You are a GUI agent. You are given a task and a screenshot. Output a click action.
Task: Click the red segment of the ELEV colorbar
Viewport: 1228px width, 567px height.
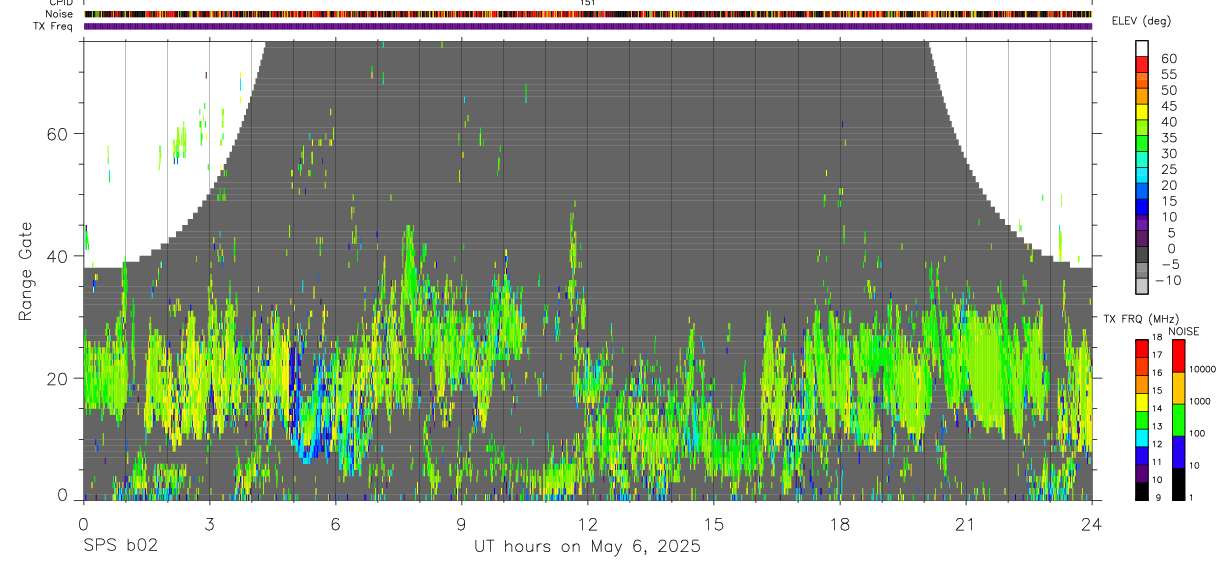click(1142, 64)
